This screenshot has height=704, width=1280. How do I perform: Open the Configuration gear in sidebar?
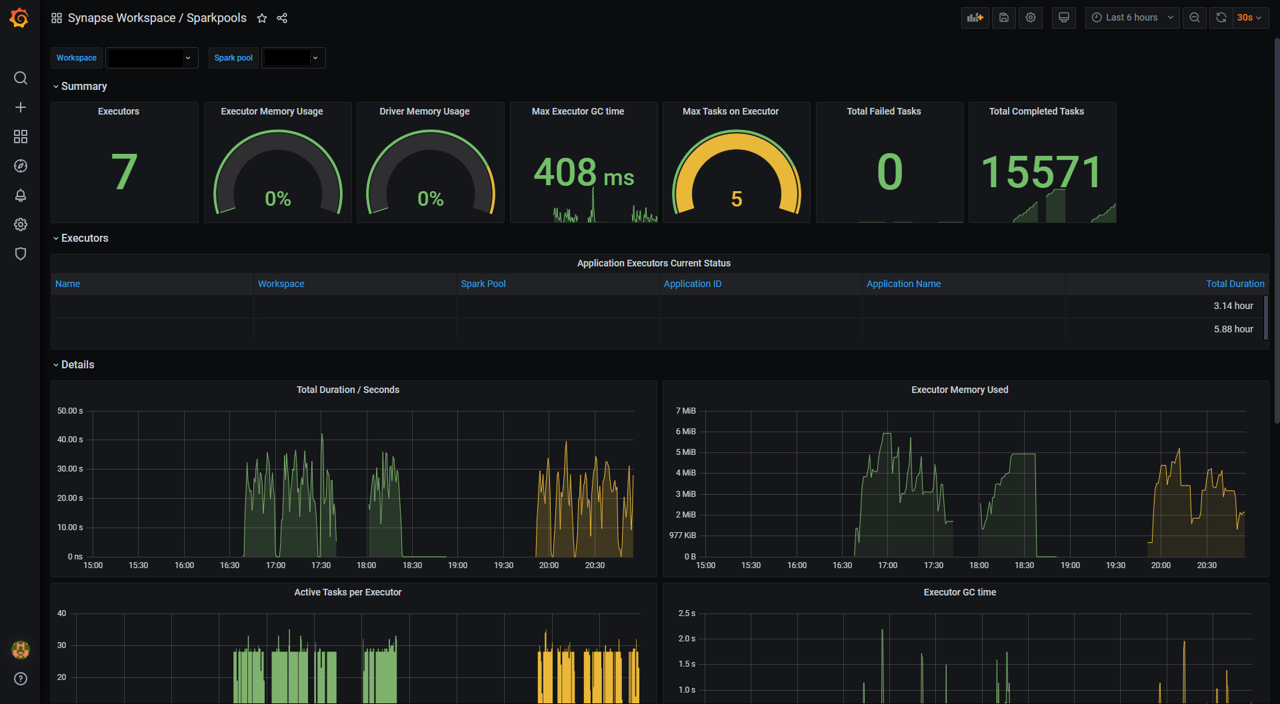20,225
